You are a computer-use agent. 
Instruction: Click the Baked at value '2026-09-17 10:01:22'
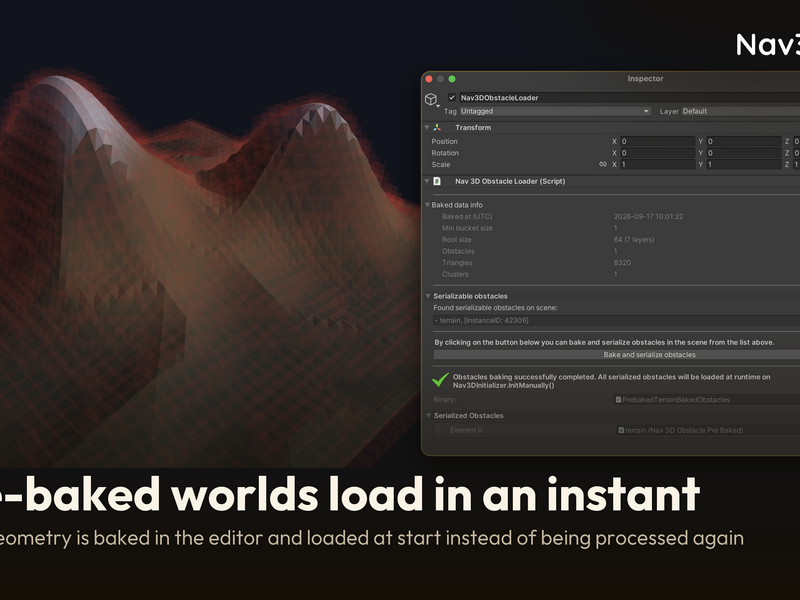pos(648,216)
